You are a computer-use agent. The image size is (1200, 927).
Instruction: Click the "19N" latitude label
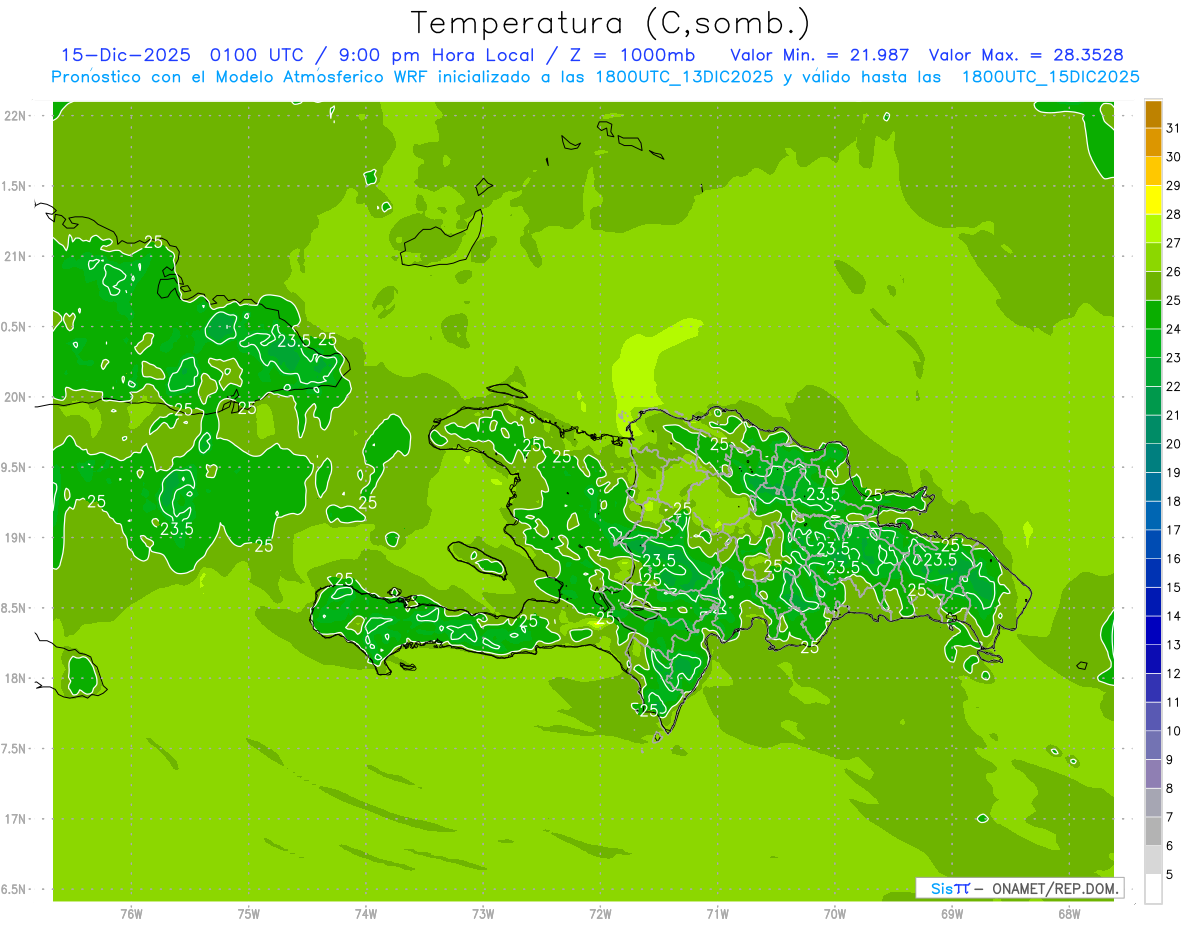[15, 537]
